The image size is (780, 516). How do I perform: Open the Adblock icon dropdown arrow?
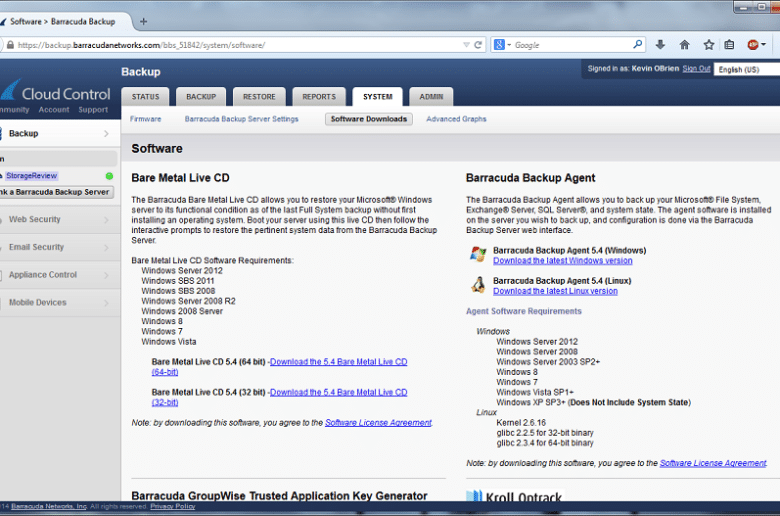[764, 45]
